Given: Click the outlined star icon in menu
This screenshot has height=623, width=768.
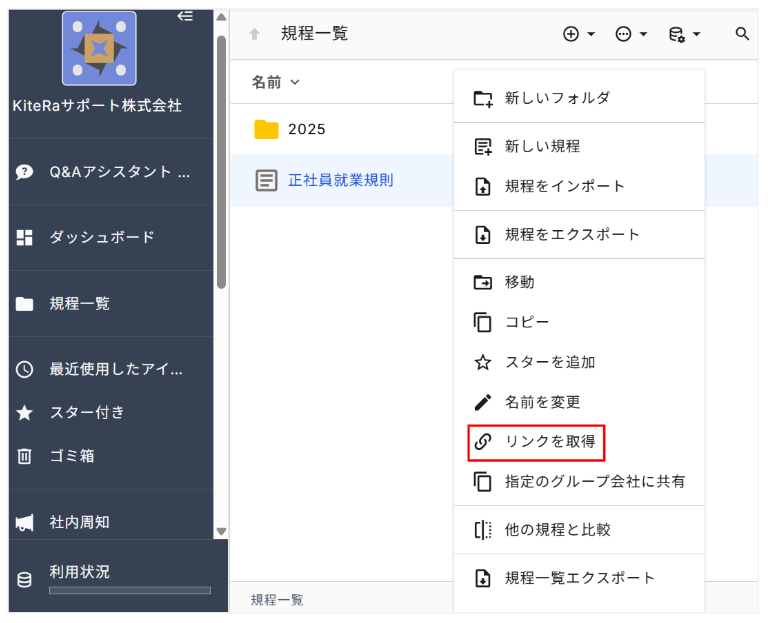Looking at the screenshot, I should pyautogui.click(x=483, y=362).
